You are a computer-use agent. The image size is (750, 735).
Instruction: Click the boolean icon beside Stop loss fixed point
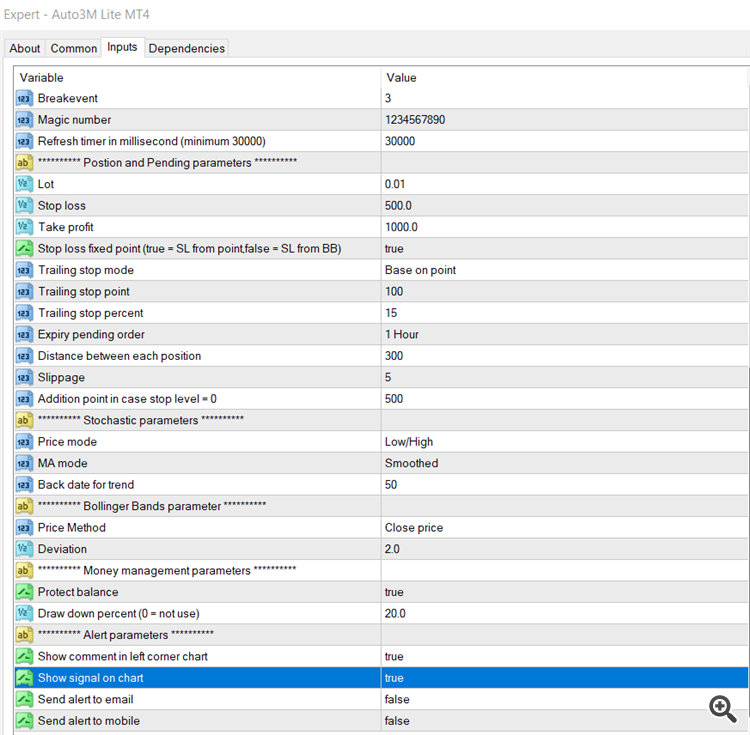(x=24, y=249)
